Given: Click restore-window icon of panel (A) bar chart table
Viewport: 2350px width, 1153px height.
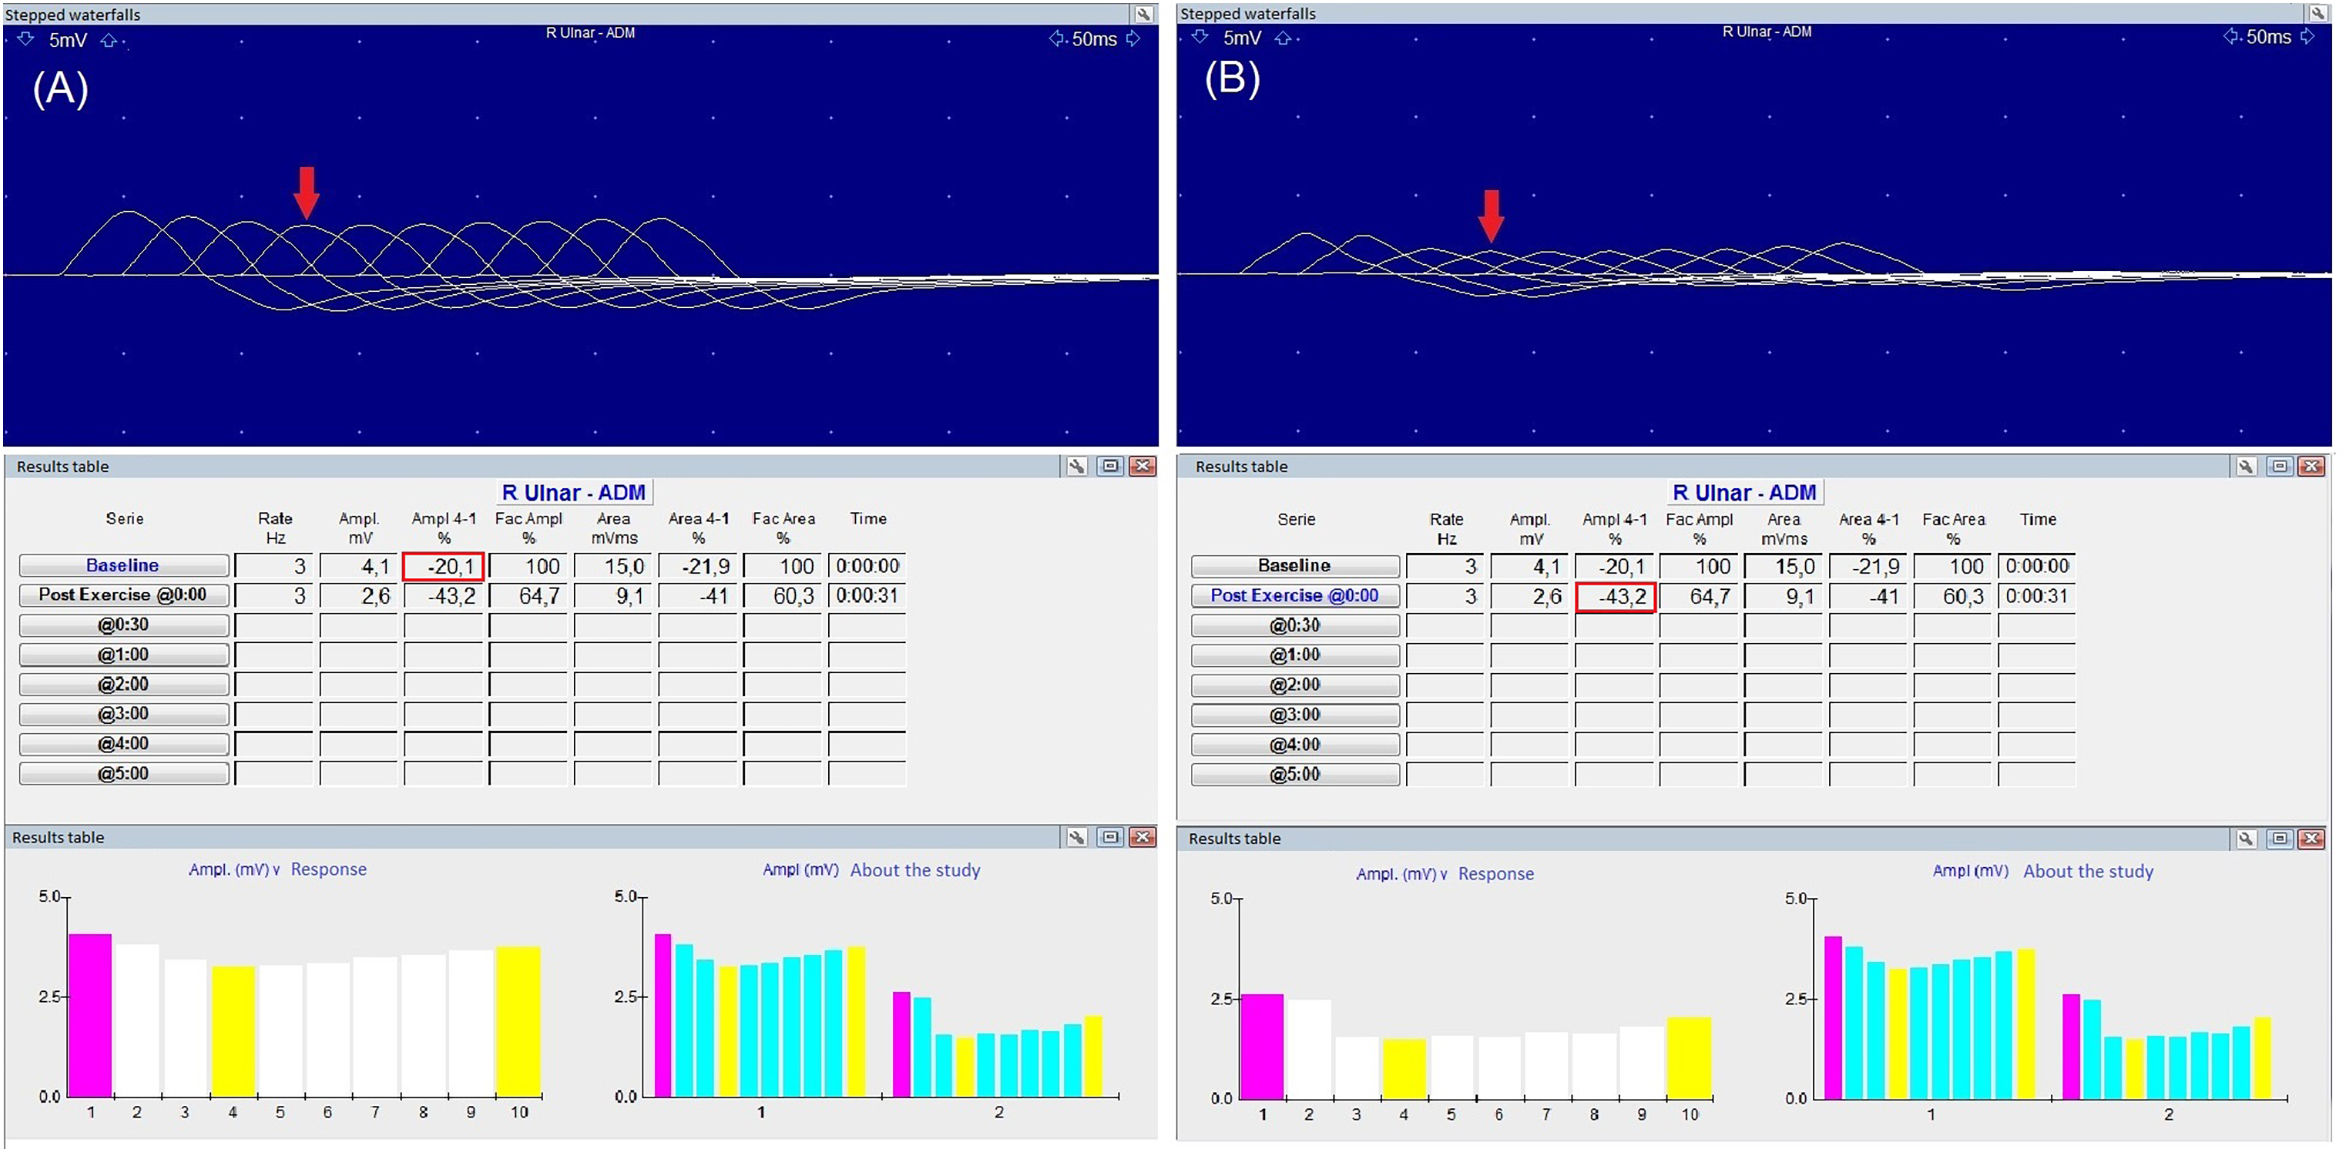Looking at the screenshot, I should [1110, 837].
